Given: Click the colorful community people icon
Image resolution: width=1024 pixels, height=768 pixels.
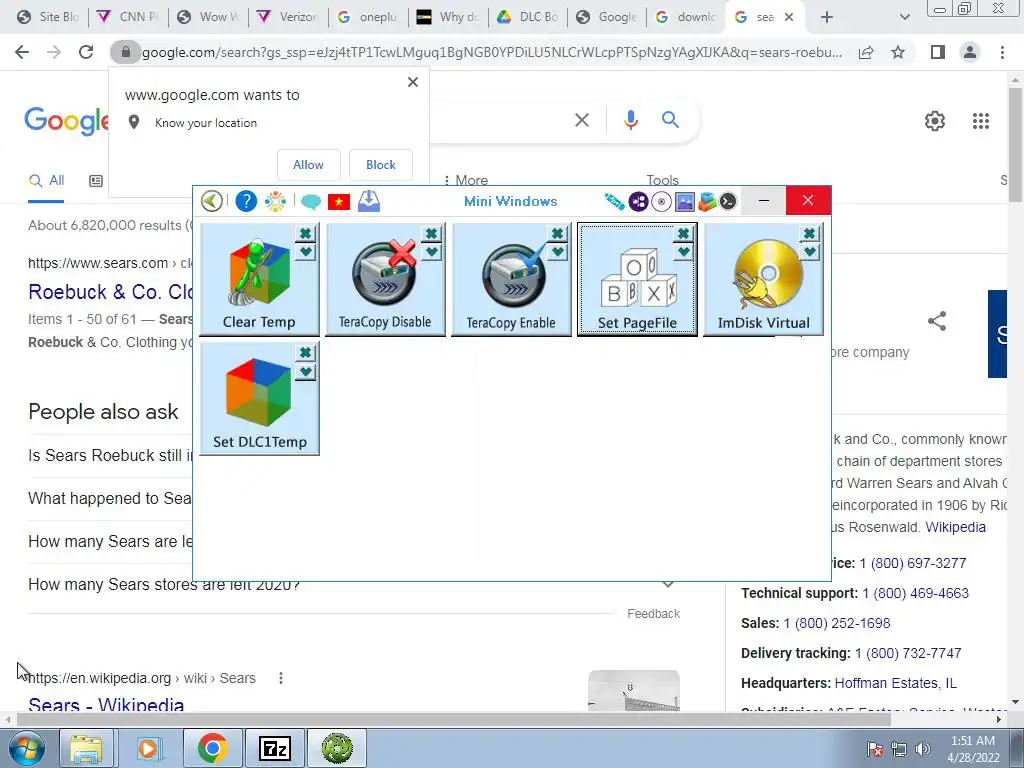Looking at the screenshot, I should coord(276,201).
